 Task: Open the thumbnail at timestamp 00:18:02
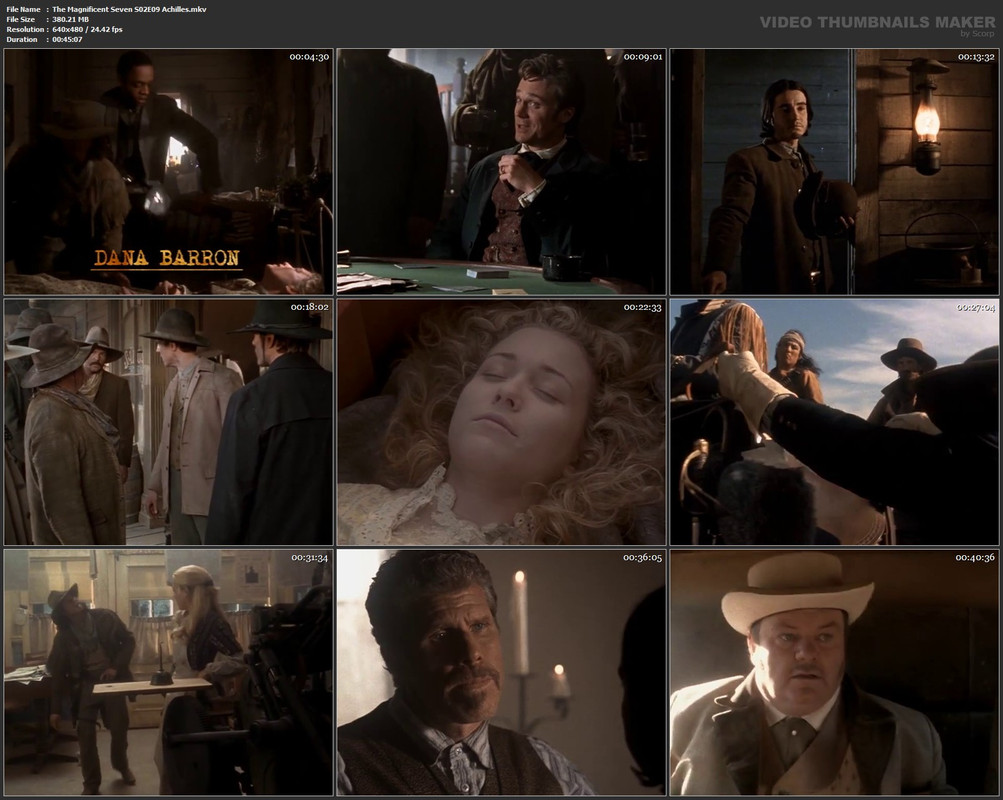coord(168,422)
